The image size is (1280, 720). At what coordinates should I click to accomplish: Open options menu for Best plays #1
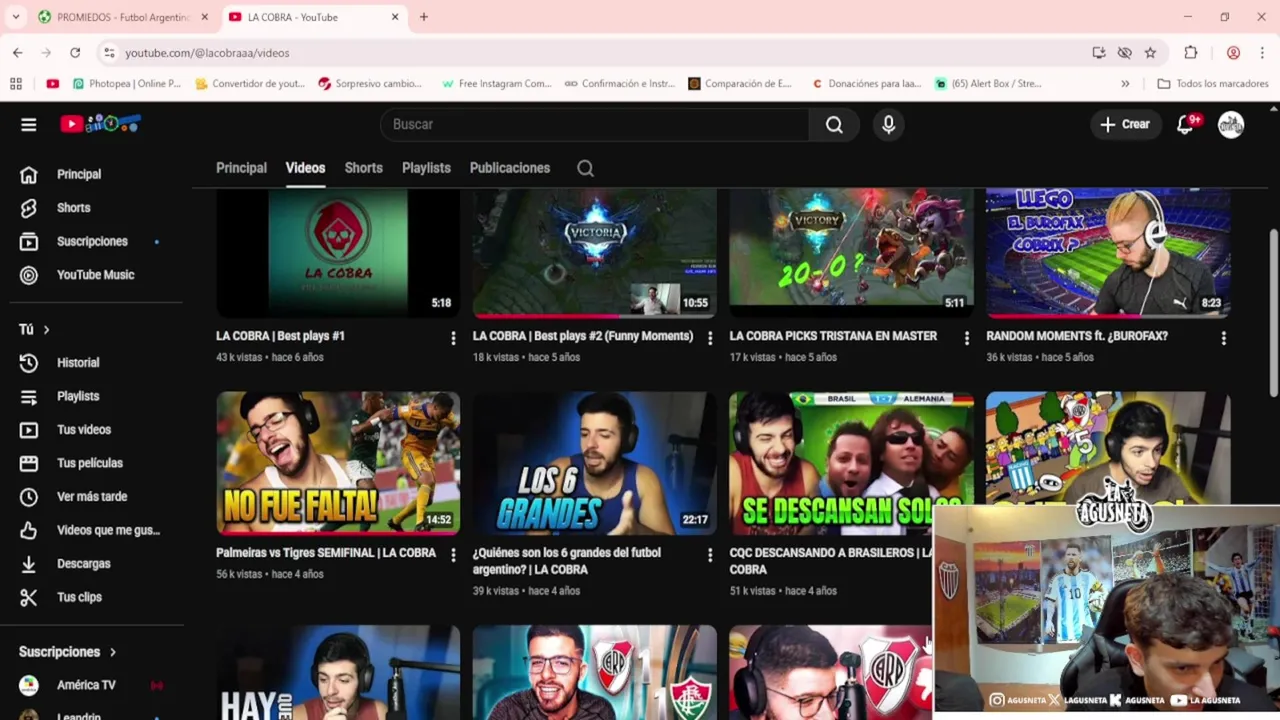pyautogui.click(x=453, y=338)
